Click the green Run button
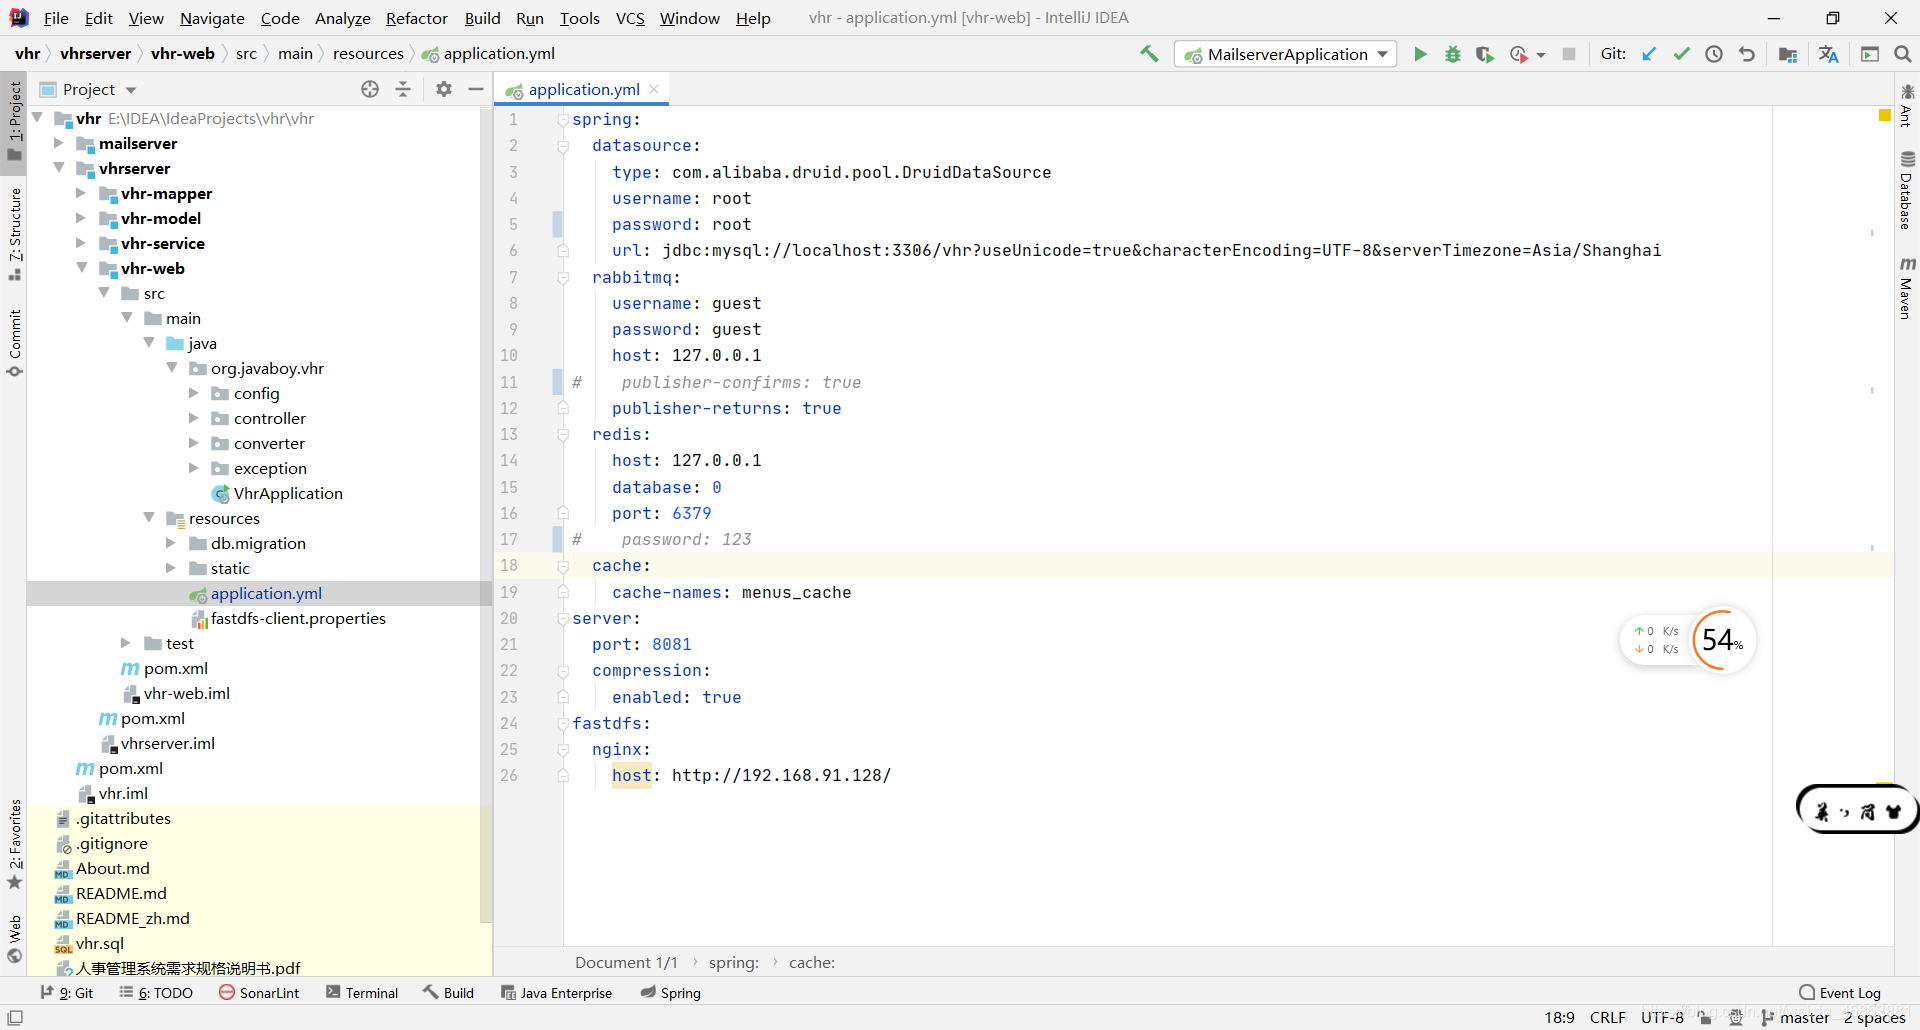This screenshot has height=1030, width=1920. (x=1419, y=54)
